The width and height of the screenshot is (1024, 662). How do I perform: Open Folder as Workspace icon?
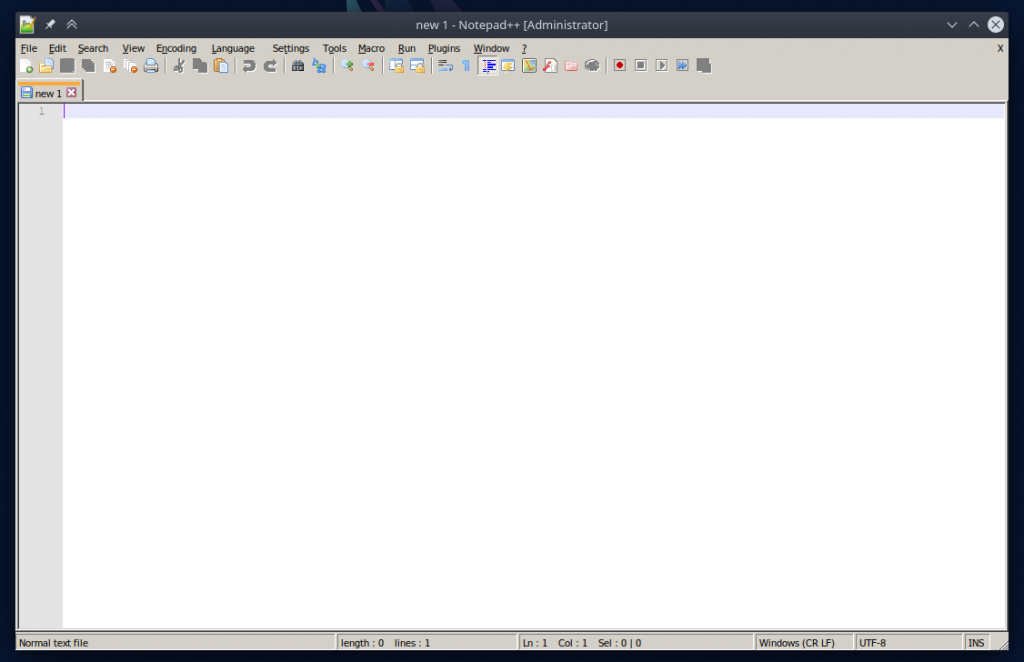[571, 66]
